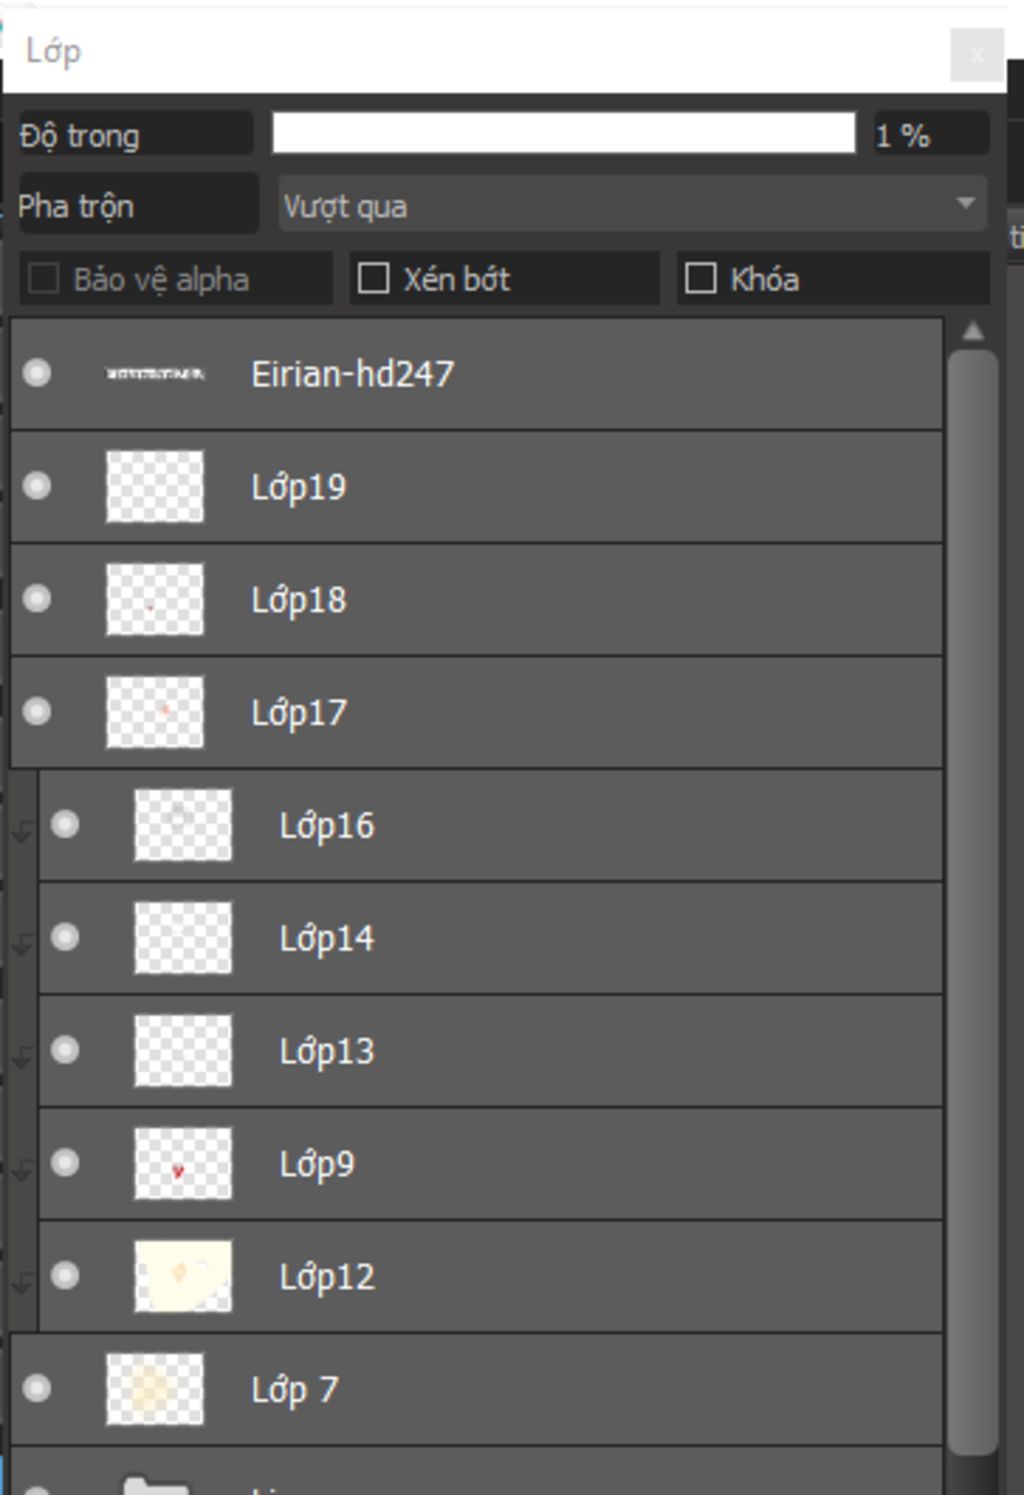Tick the Bảo vệ alpha checkbox

(x=44, y=278)
